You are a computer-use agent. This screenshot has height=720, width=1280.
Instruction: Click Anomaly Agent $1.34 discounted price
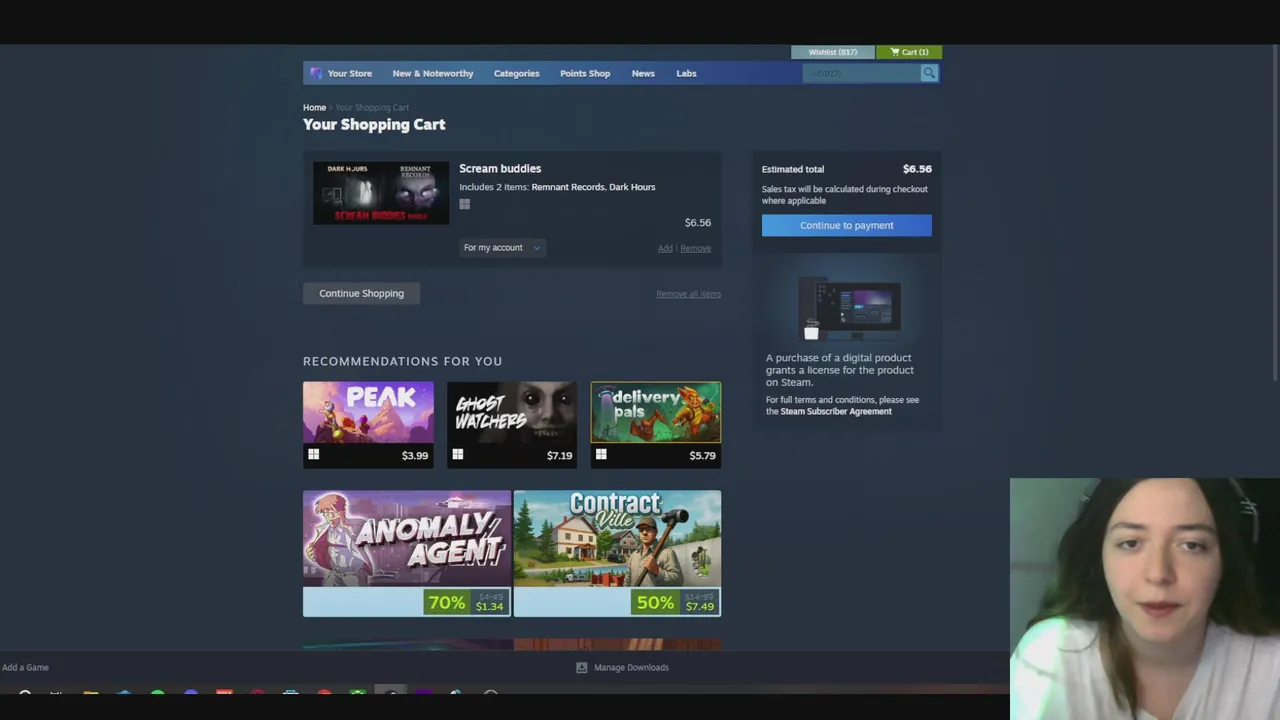[489, 607]
